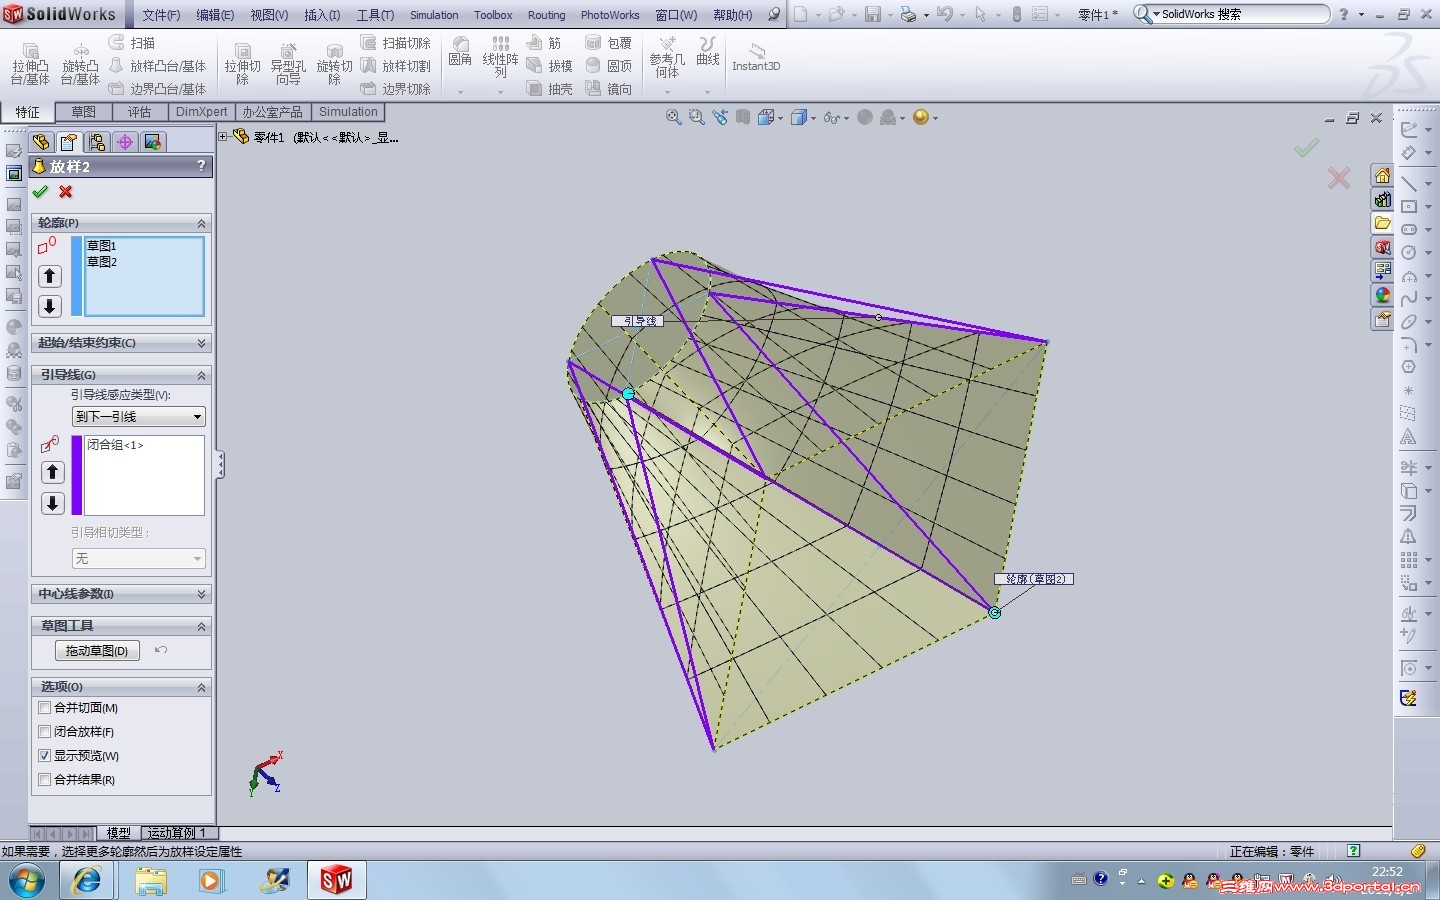Uncheck the 显示预览 option

(x=45, y=756)
